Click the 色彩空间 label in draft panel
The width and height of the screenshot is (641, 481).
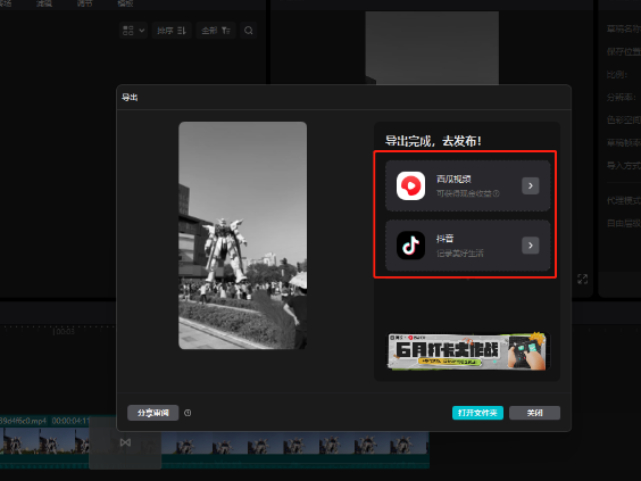[624, 120]
